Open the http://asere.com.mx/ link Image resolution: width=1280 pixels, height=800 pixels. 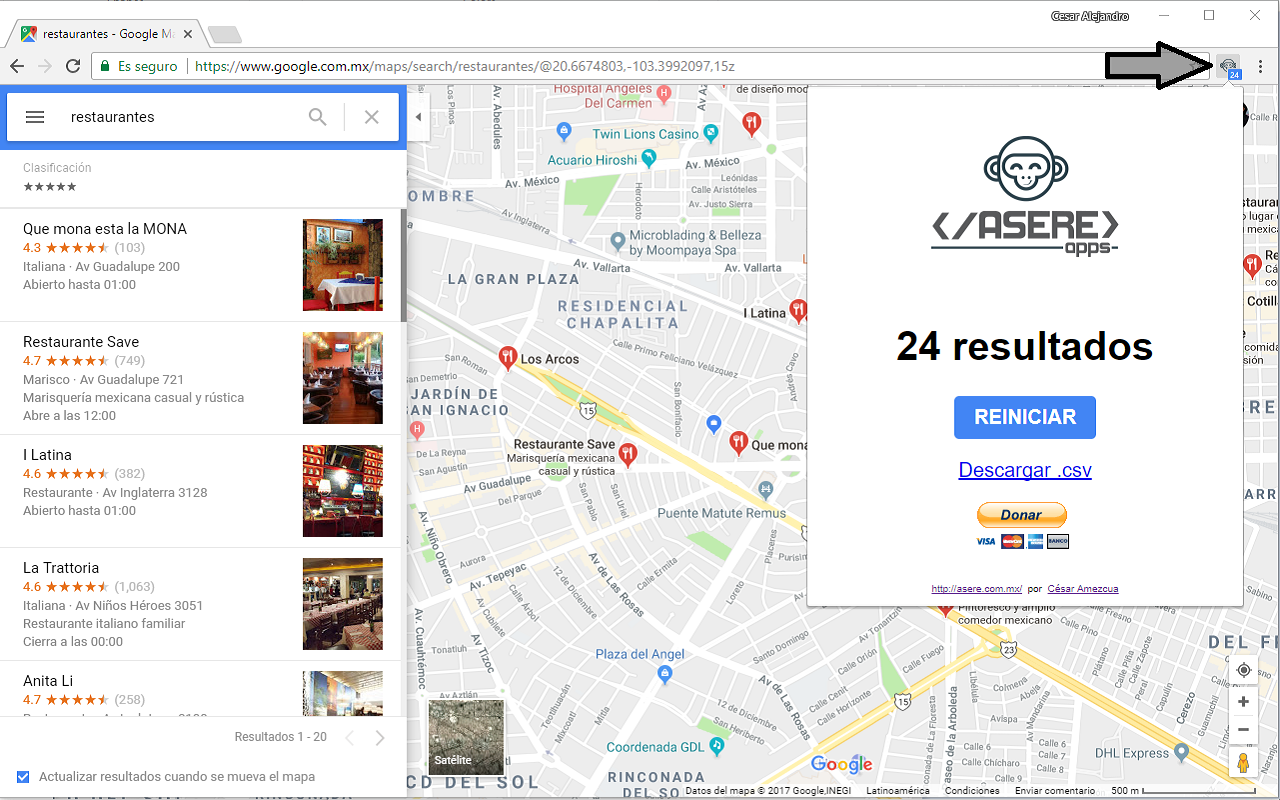(976, 589)
